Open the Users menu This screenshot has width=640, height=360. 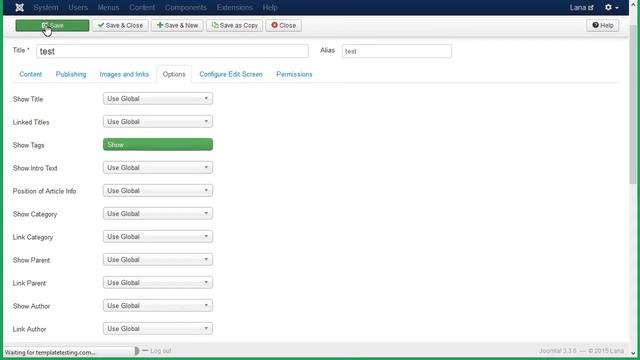(78, 7)
